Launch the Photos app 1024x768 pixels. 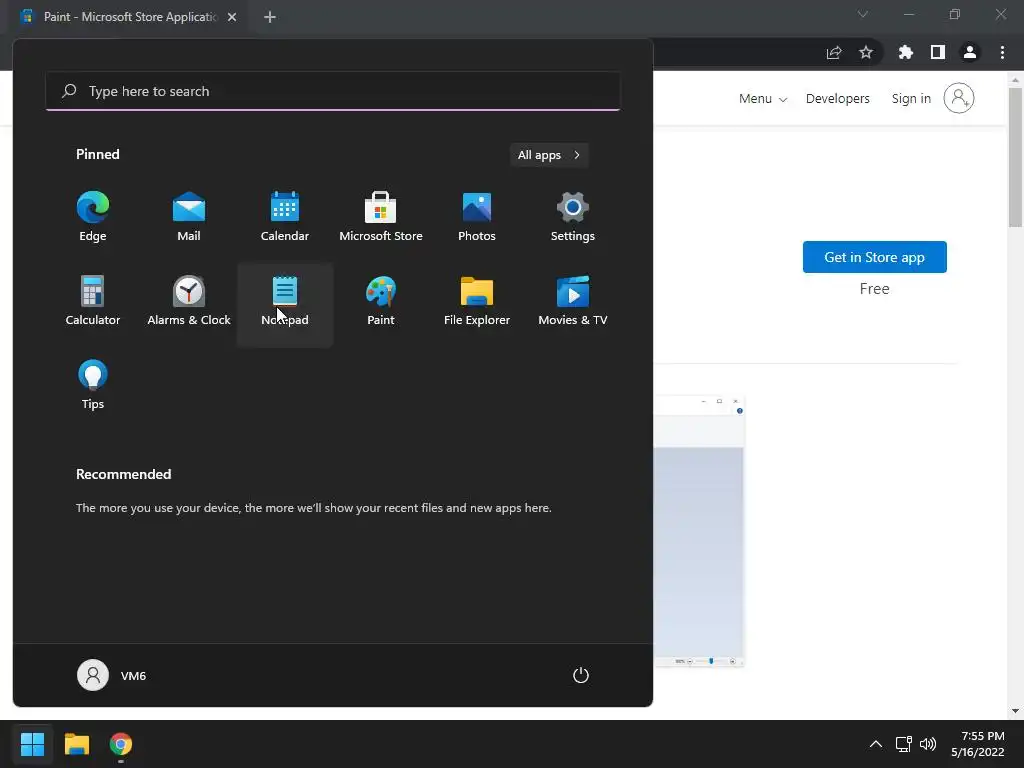pyautogui.click(x=477, y=217)
